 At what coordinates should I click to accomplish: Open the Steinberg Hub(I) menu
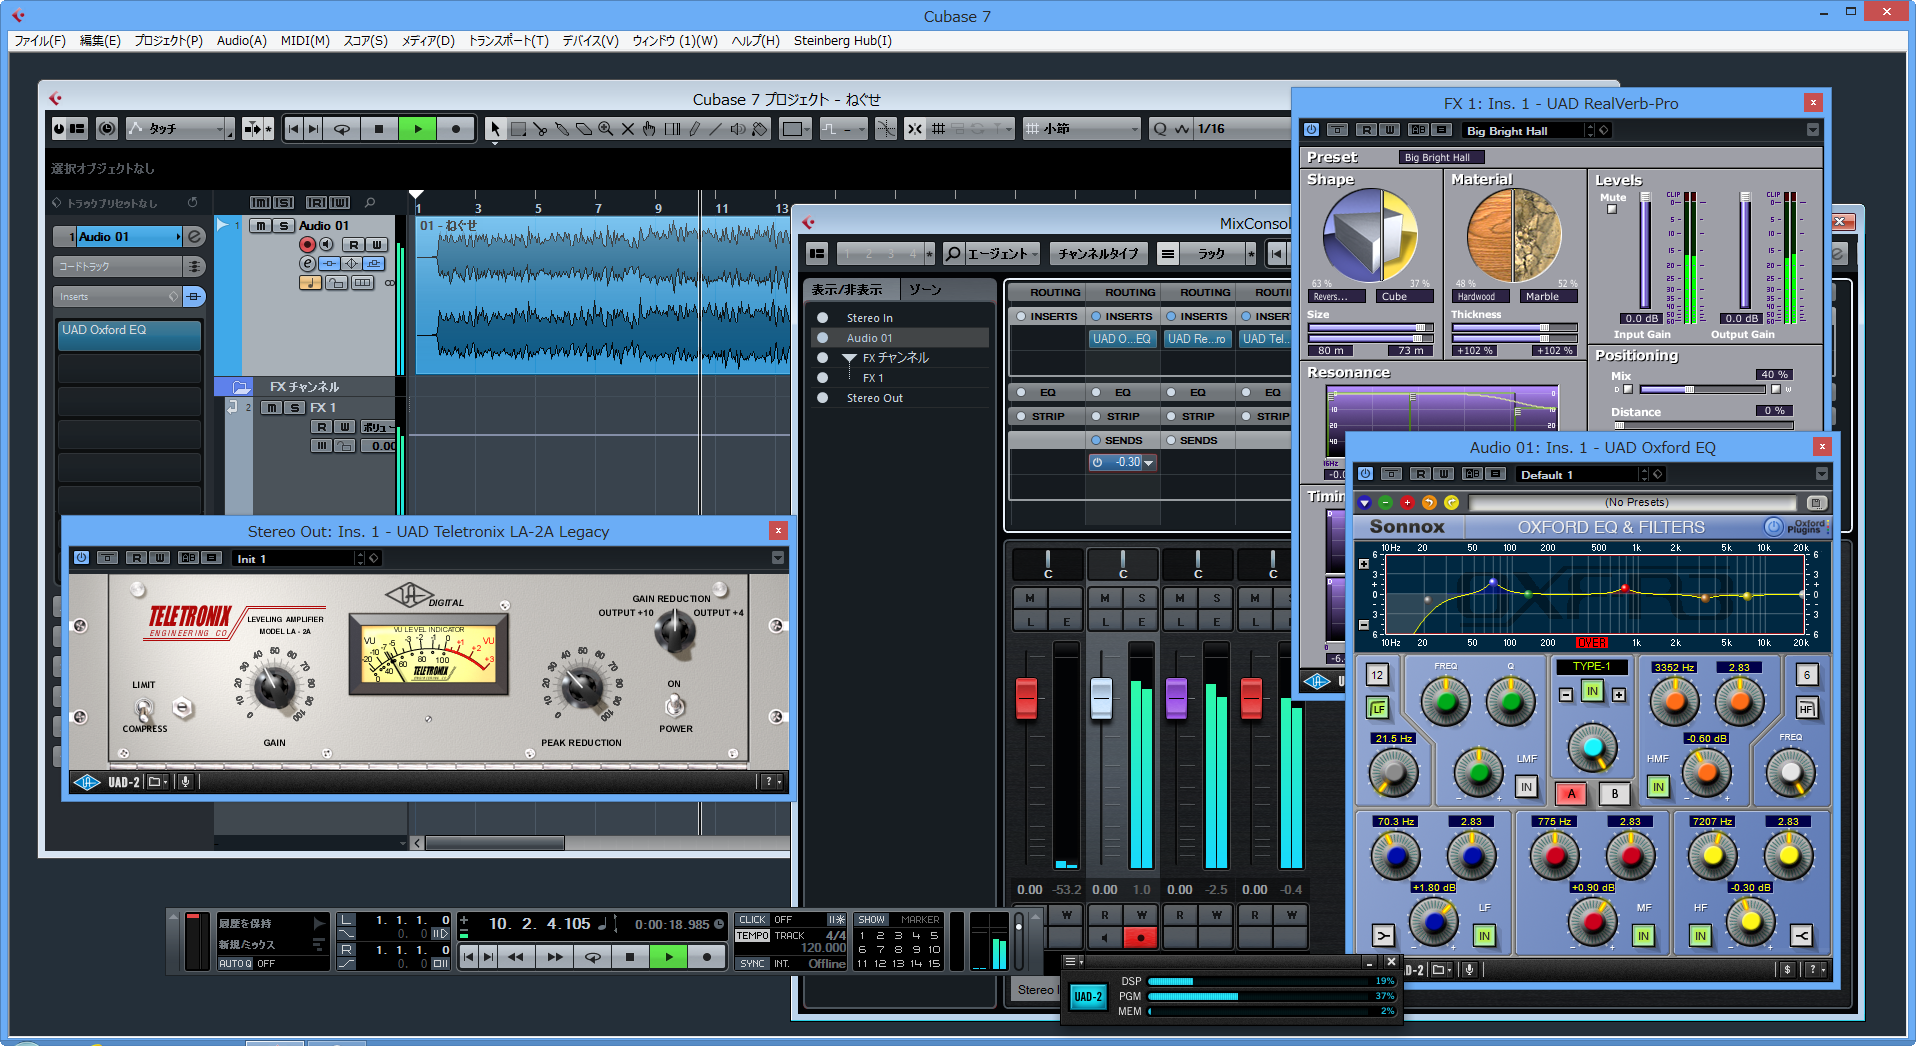click(x=843, y=41)
